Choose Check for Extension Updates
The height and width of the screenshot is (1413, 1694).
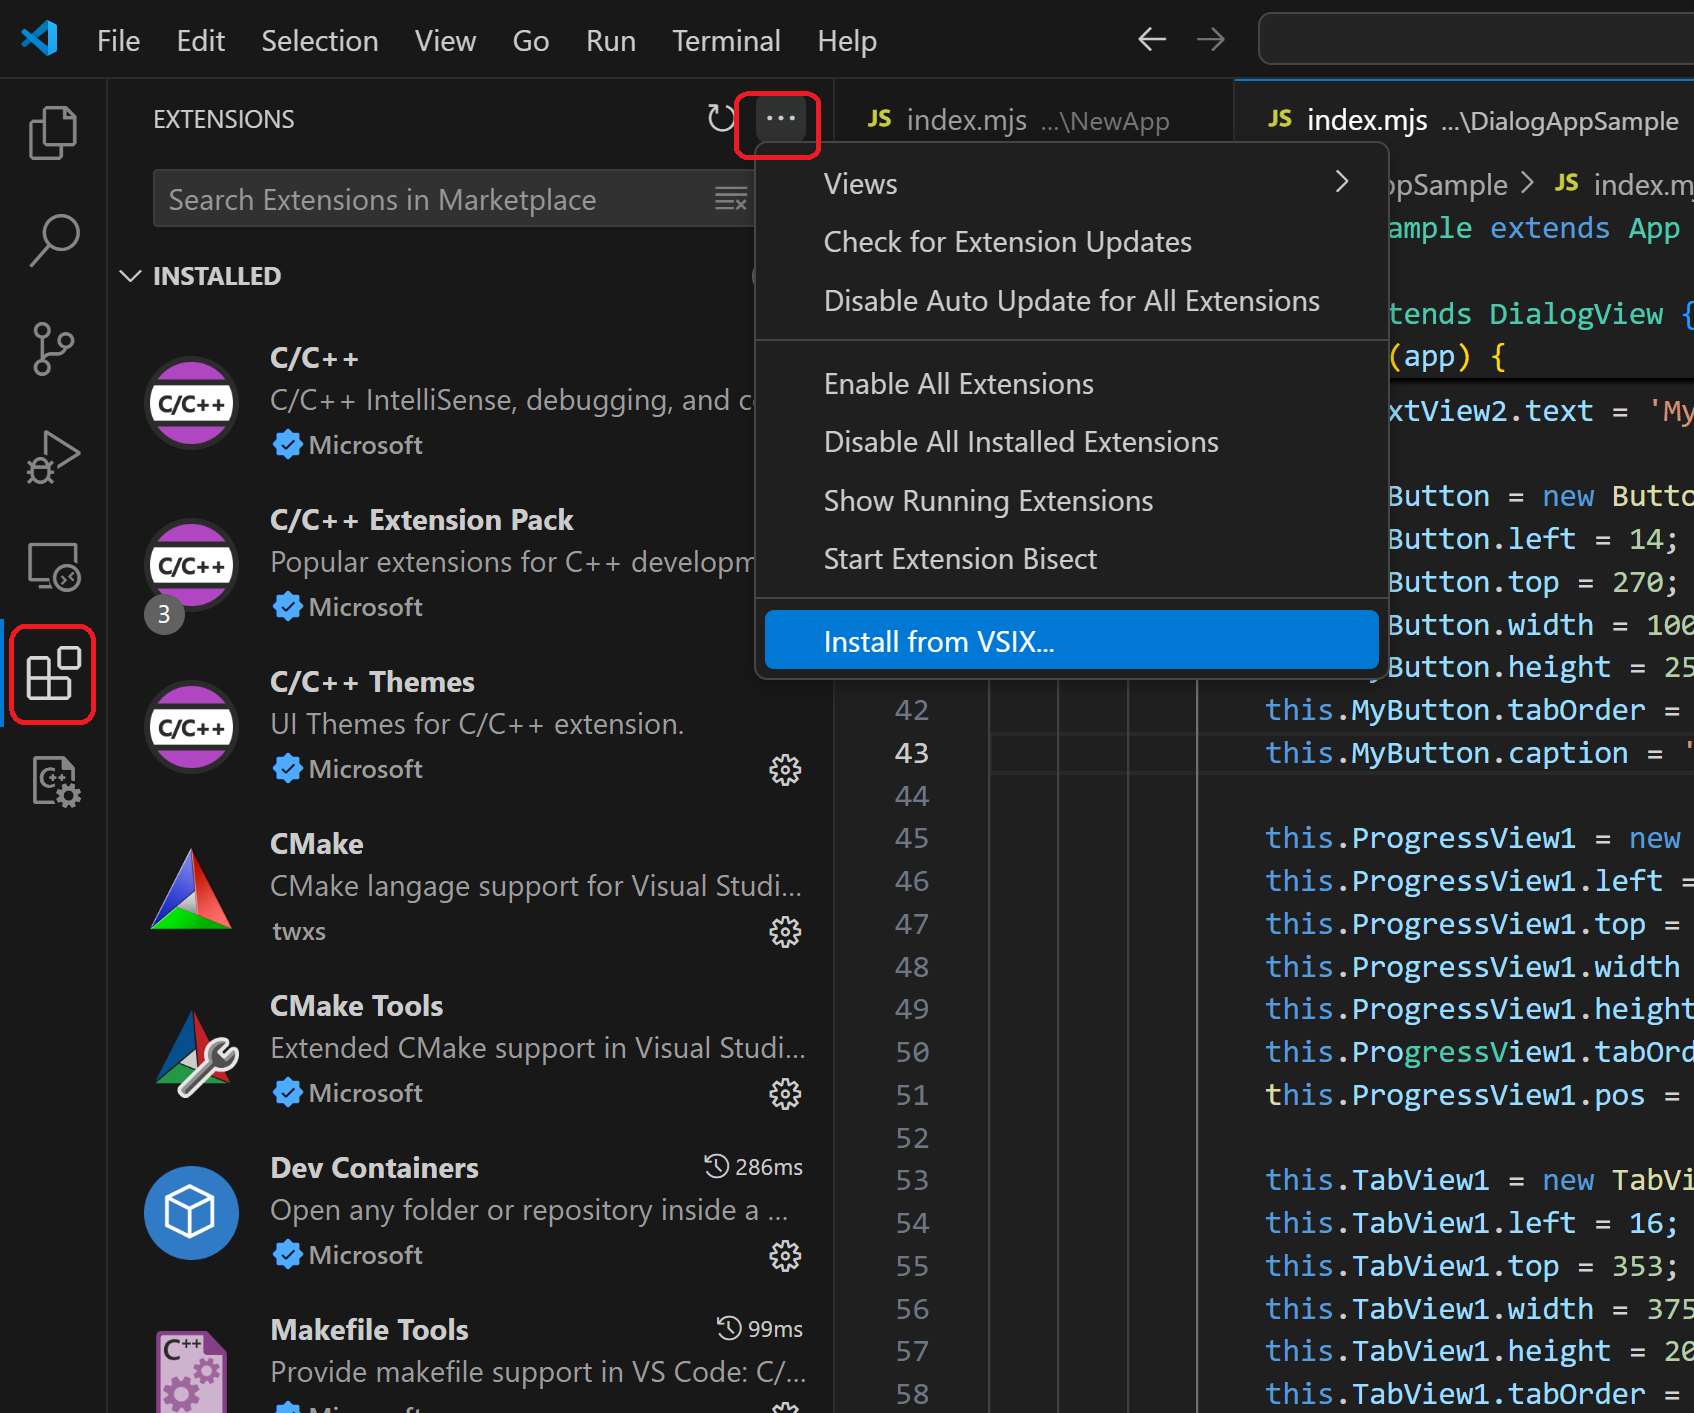(x=1071, y=242)
